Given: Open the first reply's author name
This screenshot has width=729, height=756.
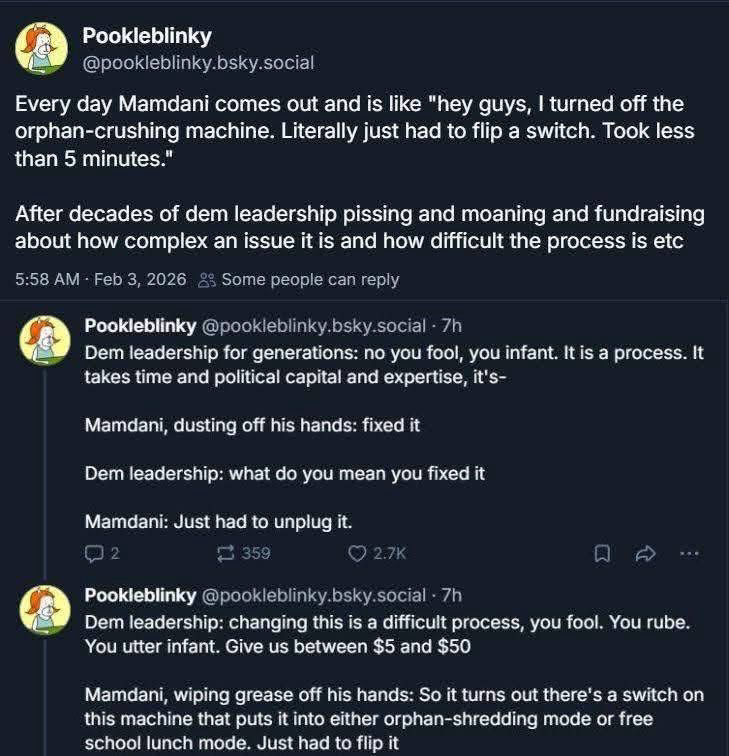Looking at the screenshot, I should pyautogui.click(x=140, y=325).
